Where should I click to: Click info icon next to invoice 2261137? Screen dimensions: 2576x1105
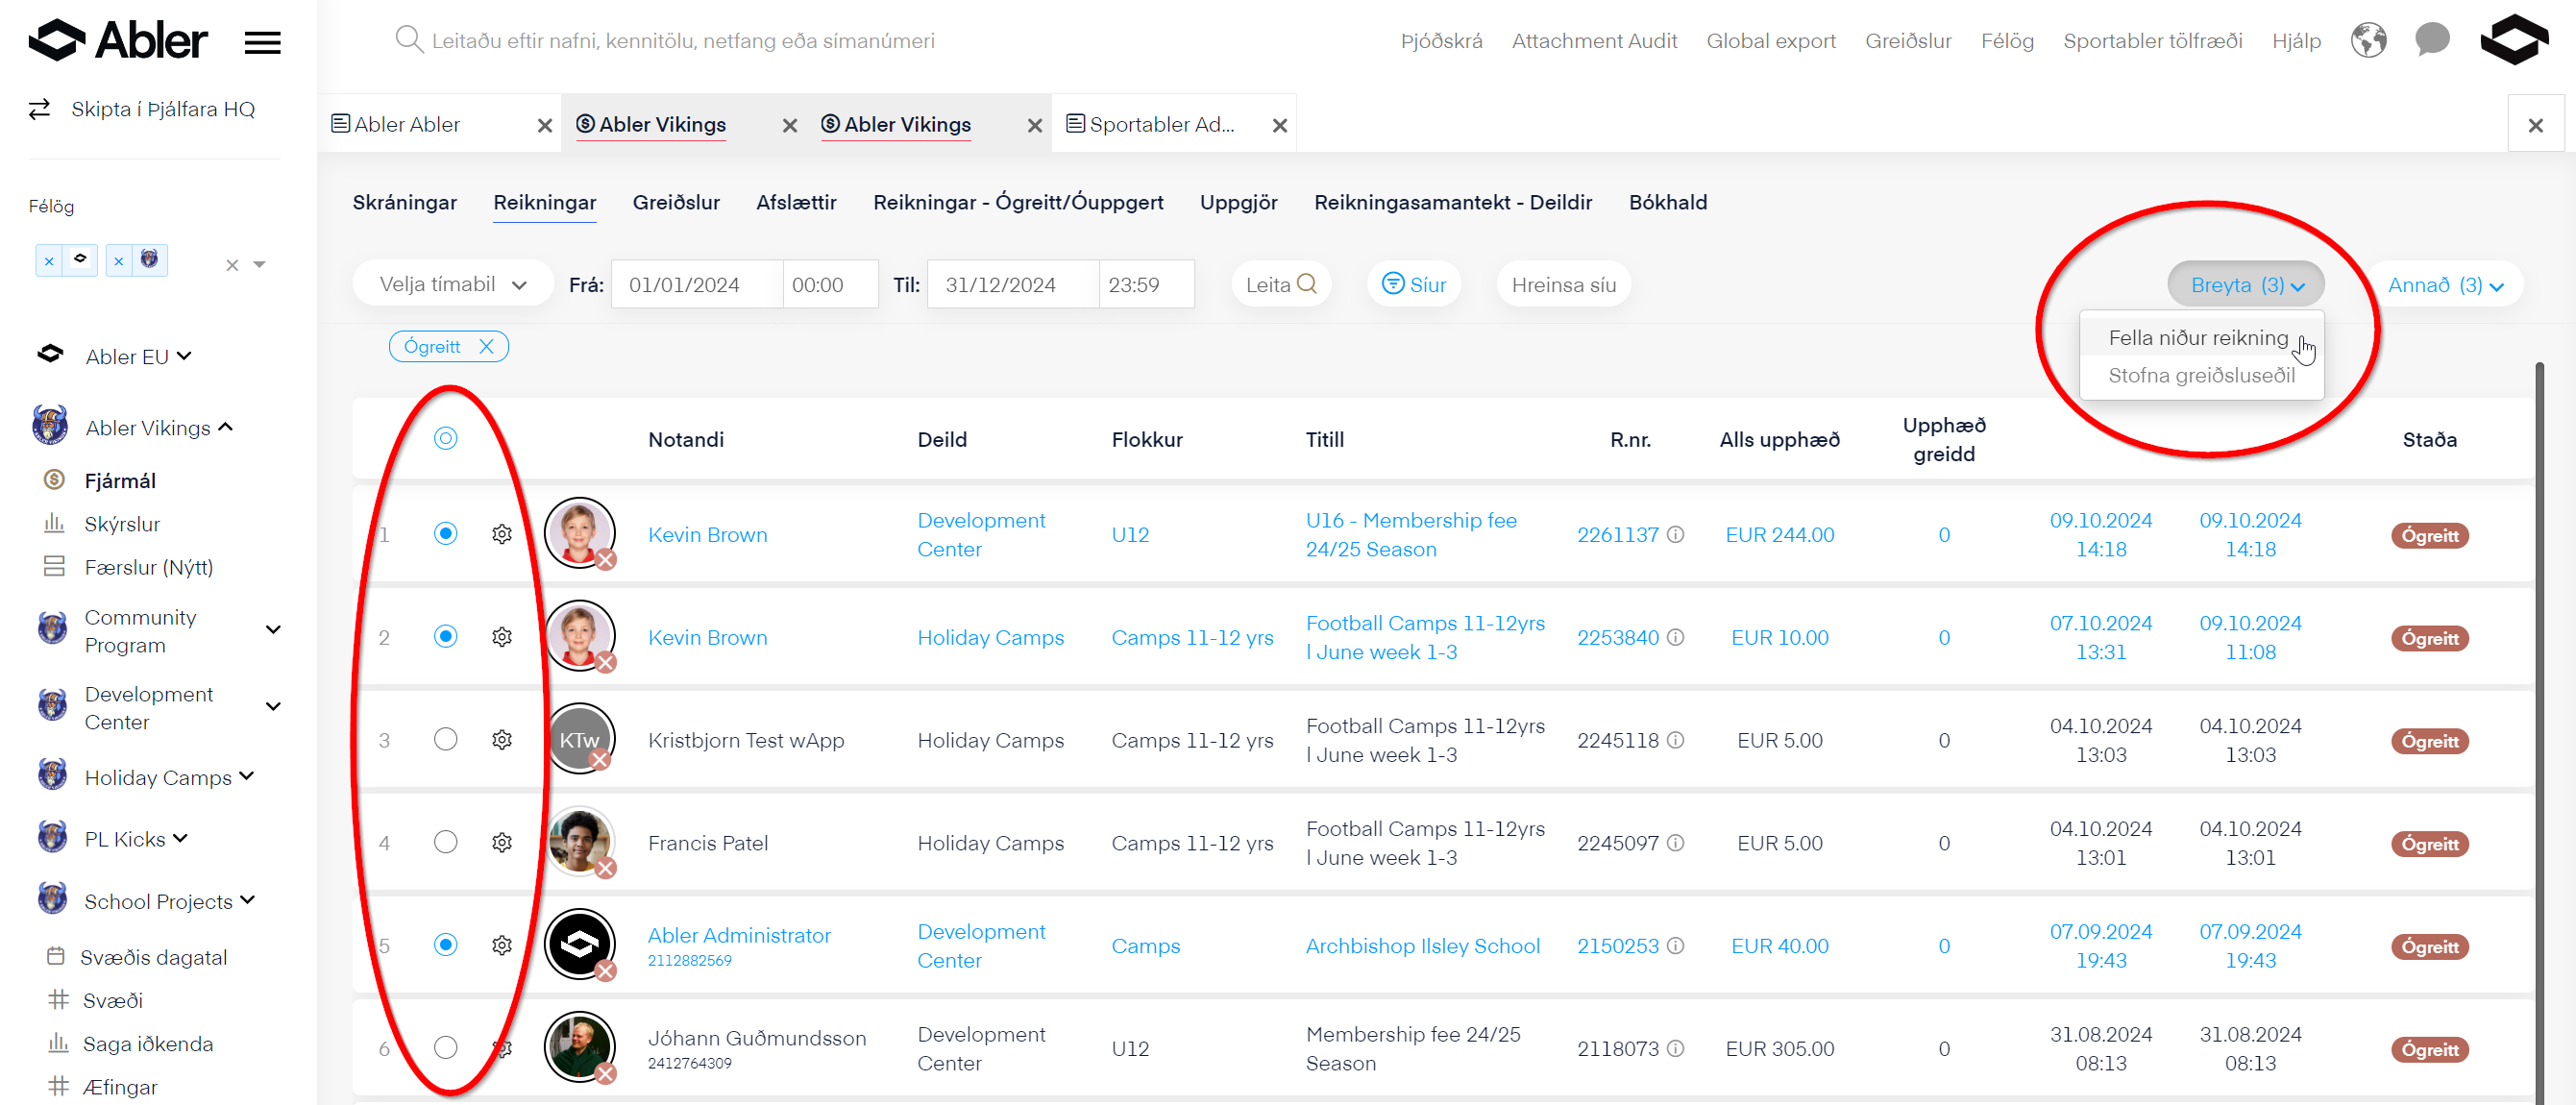pos(1676,534)
